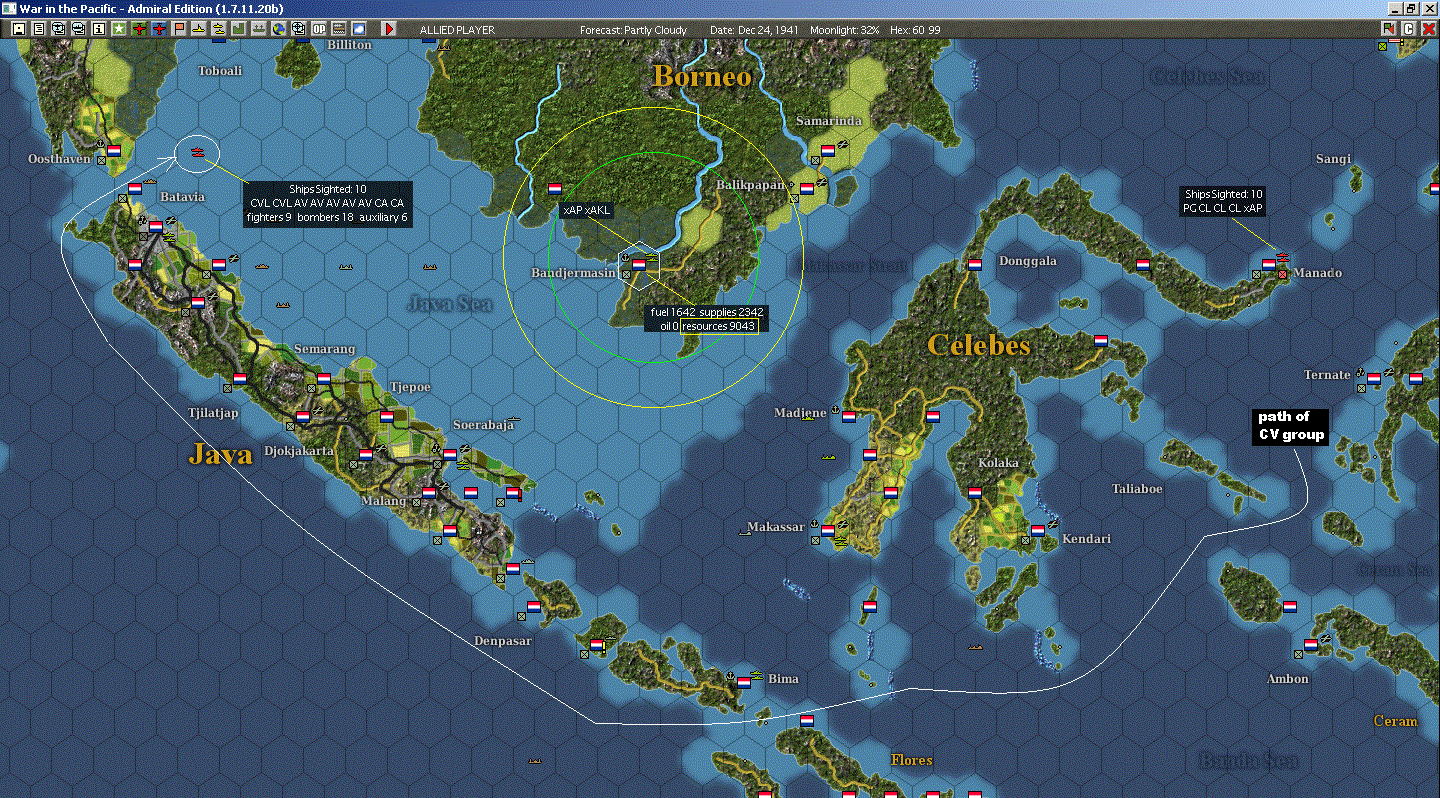Click the 'fighters 9 bombers 18 auxiliary 6' text
Image resolution: width=1440 pixels, height=798 pixels.
pos(328,217)
